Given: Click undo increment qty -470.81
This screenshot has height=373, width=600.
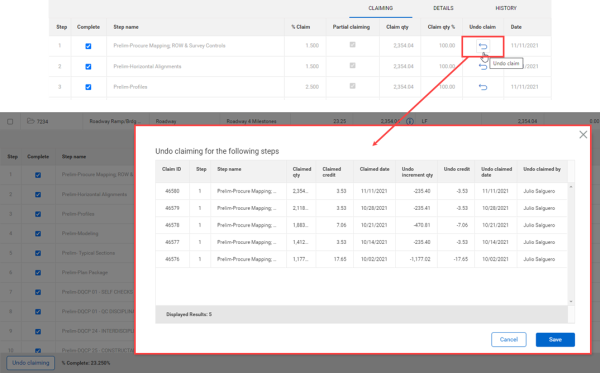Looking at the screenshot, I should [x=422, y=225].
